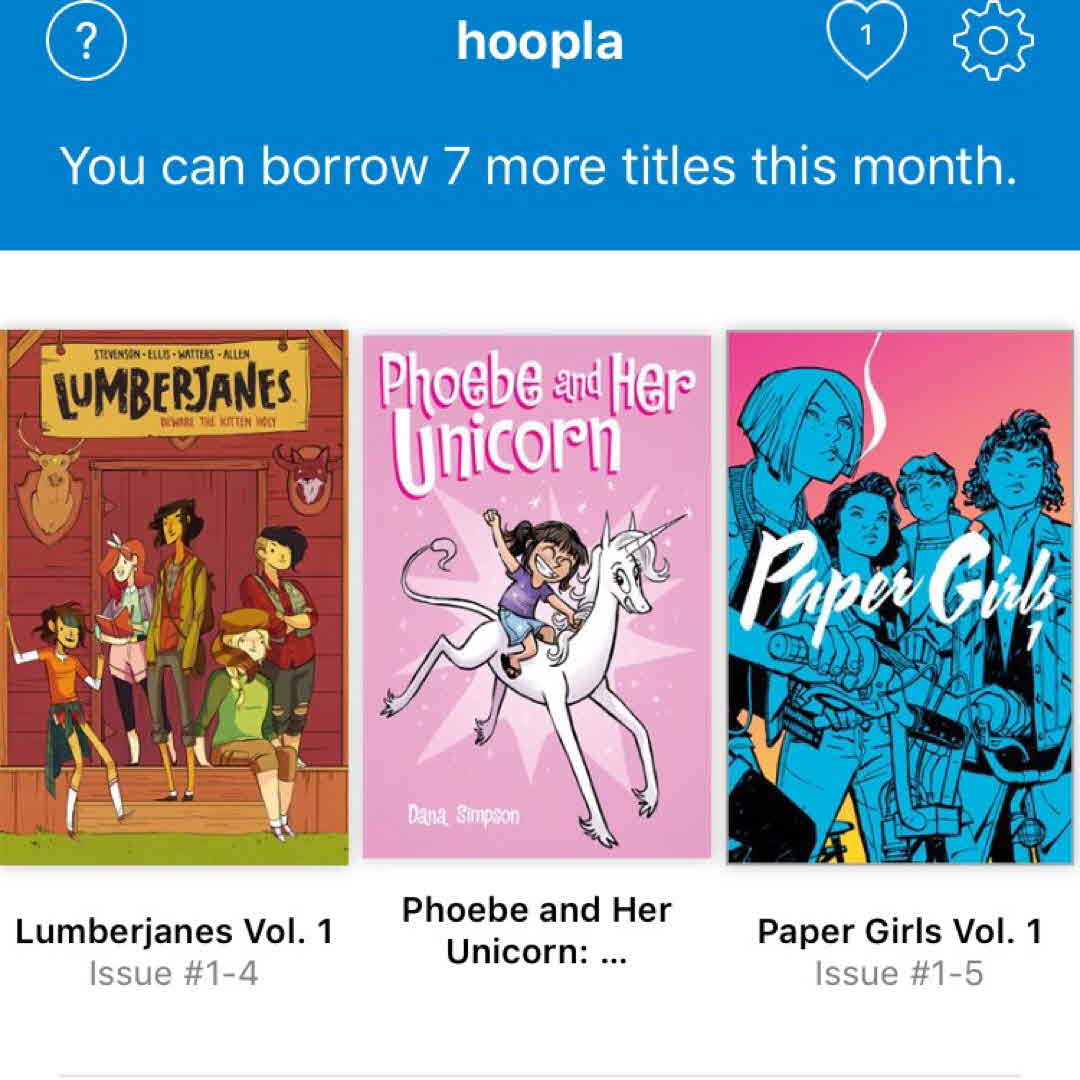
Task: Tap the Dana Simpson author name on cover
Action: (464, 816)
